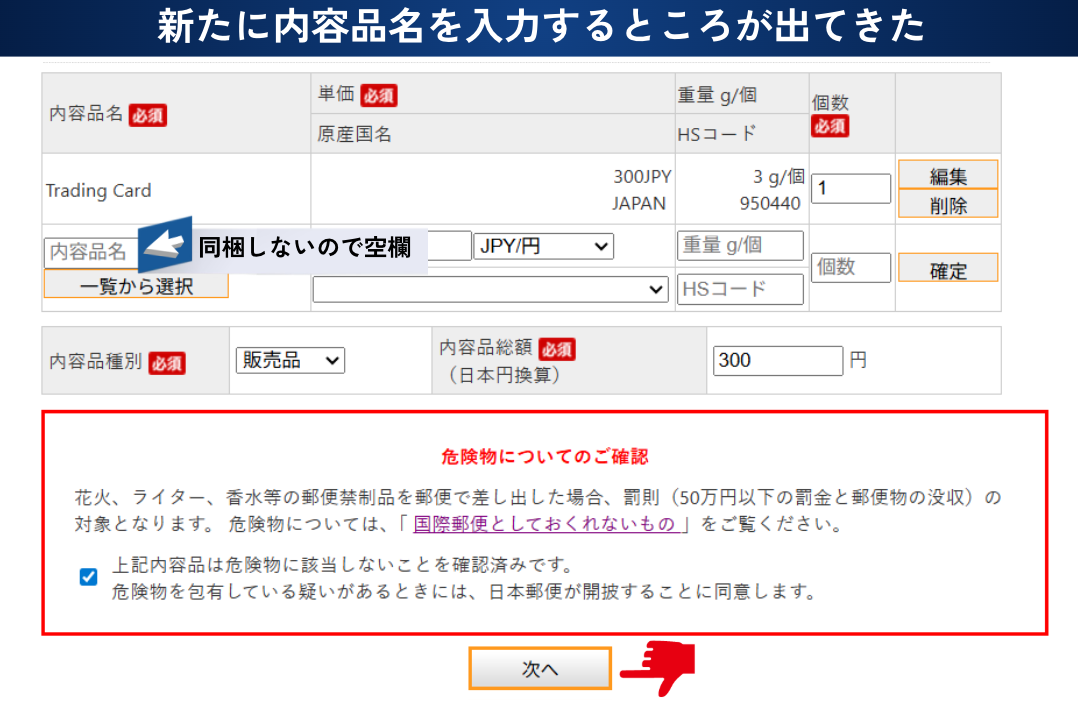The image size is (1078, 702).
Task: Open the 販売品 content type dropdown
Action: pos(290,360)
